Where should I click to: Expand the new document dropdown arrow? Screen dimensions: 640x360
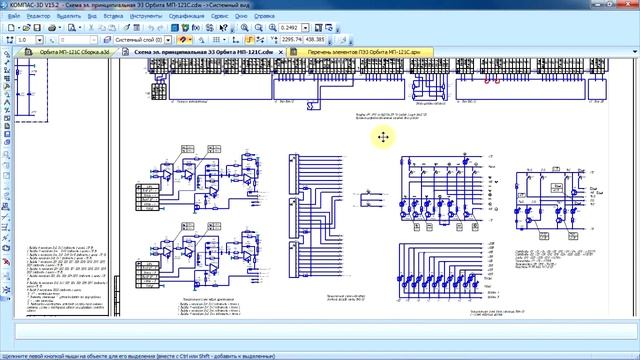[19, 28]
